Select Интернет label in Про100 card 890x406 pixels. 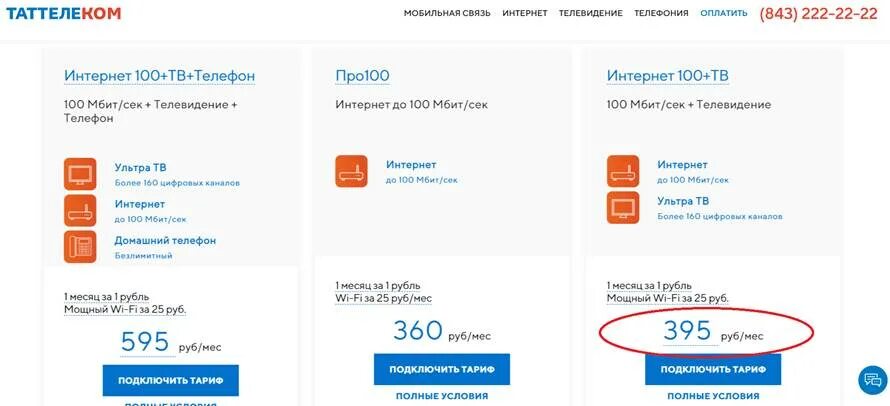click(411, 165)
